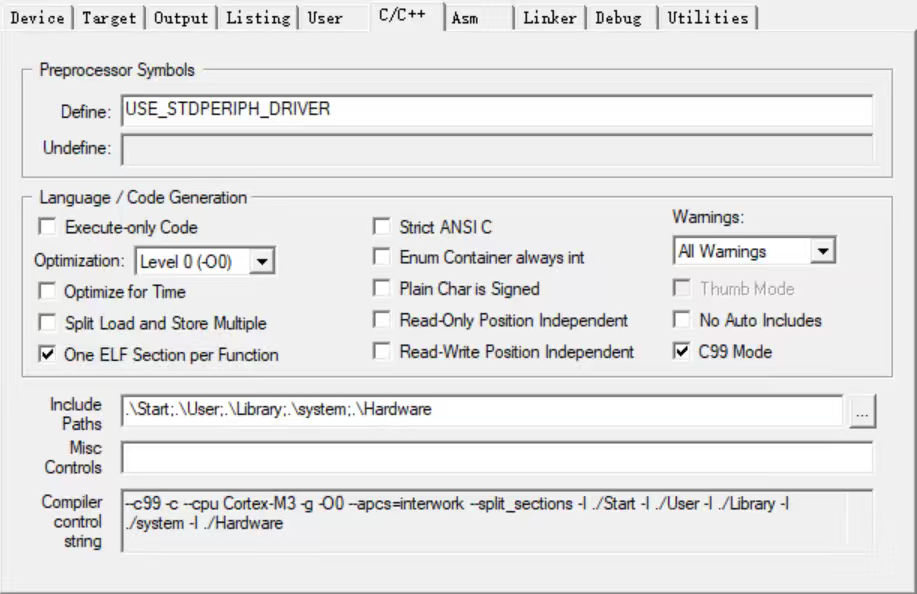Click the Define input field
917x594 pixels.
click(497, 110)
